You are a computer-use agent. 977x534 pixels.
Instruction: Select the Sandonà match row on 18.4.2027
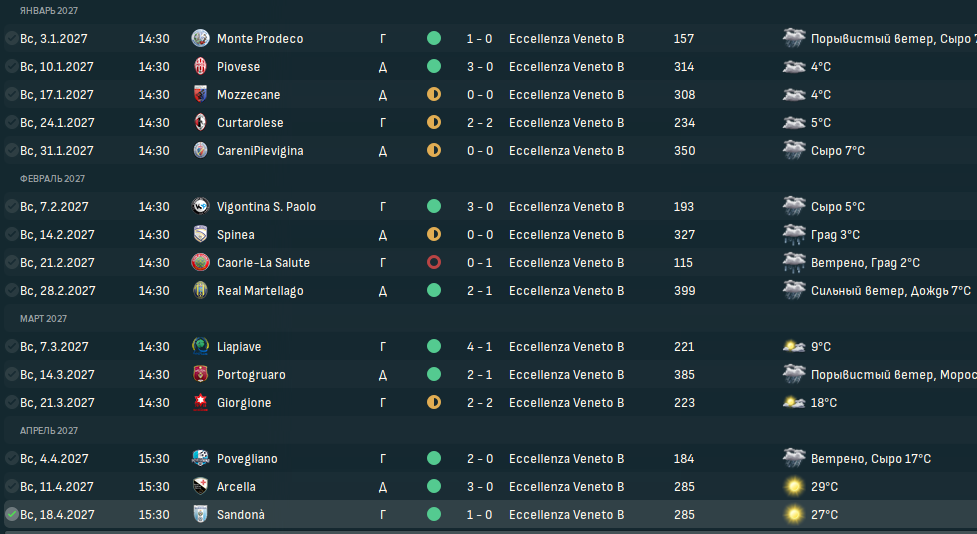point(490,515)
